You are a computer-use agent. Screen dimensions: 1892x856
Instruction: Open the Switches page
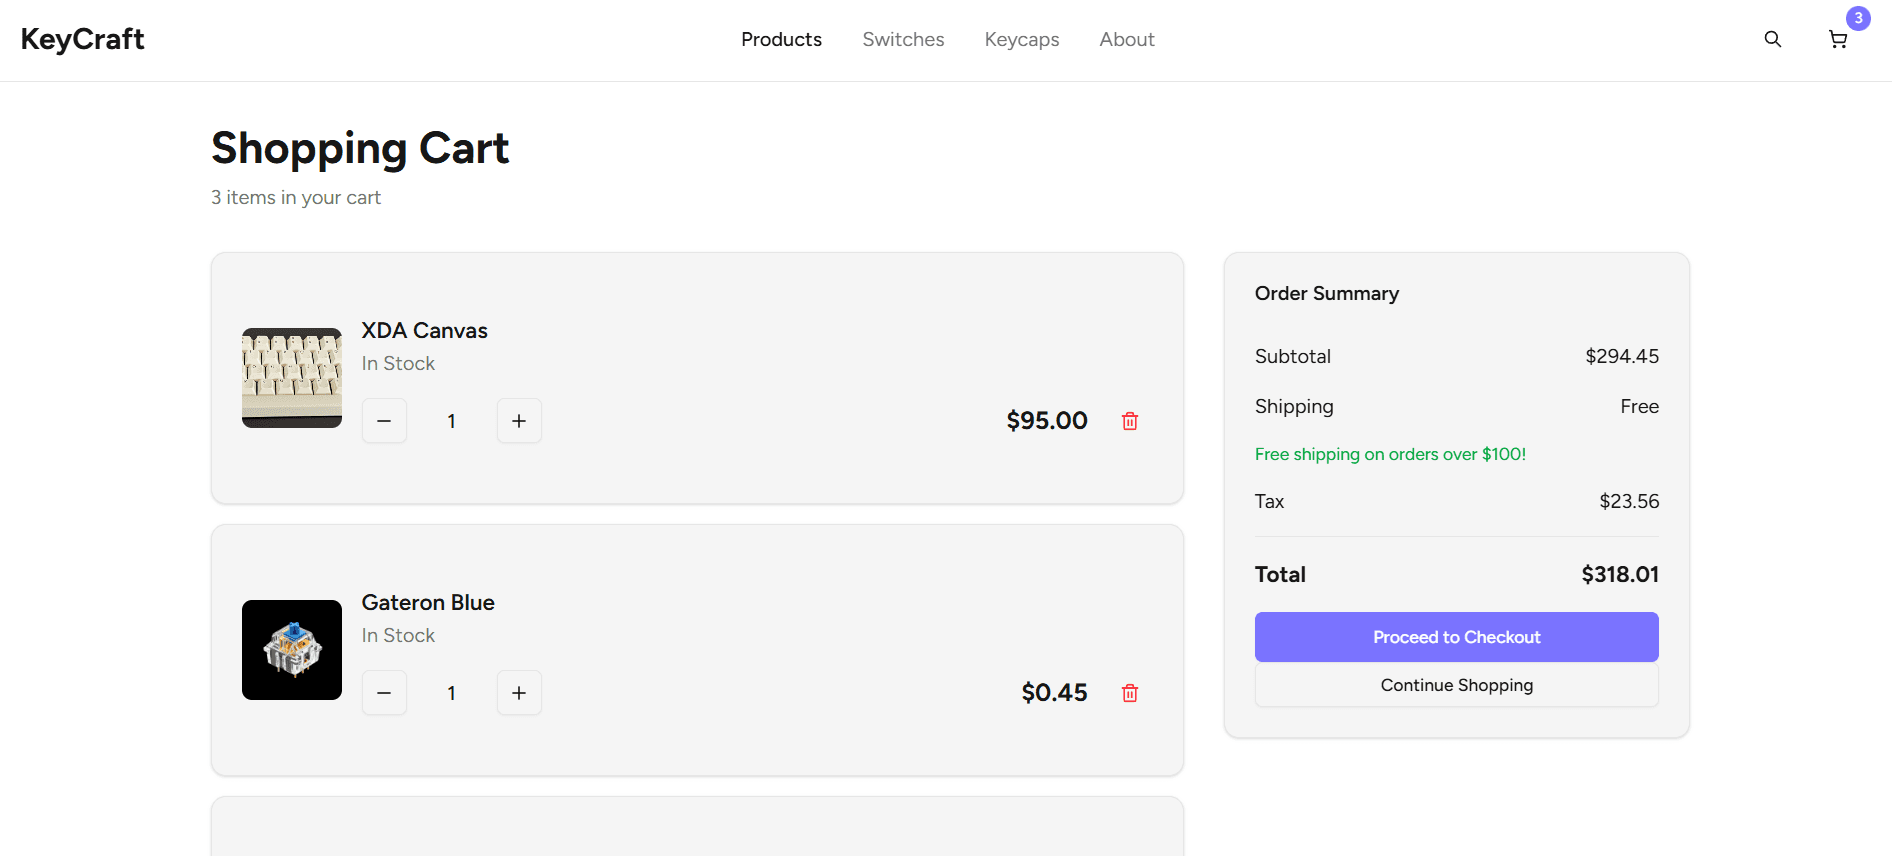click(x=903, y=39)
